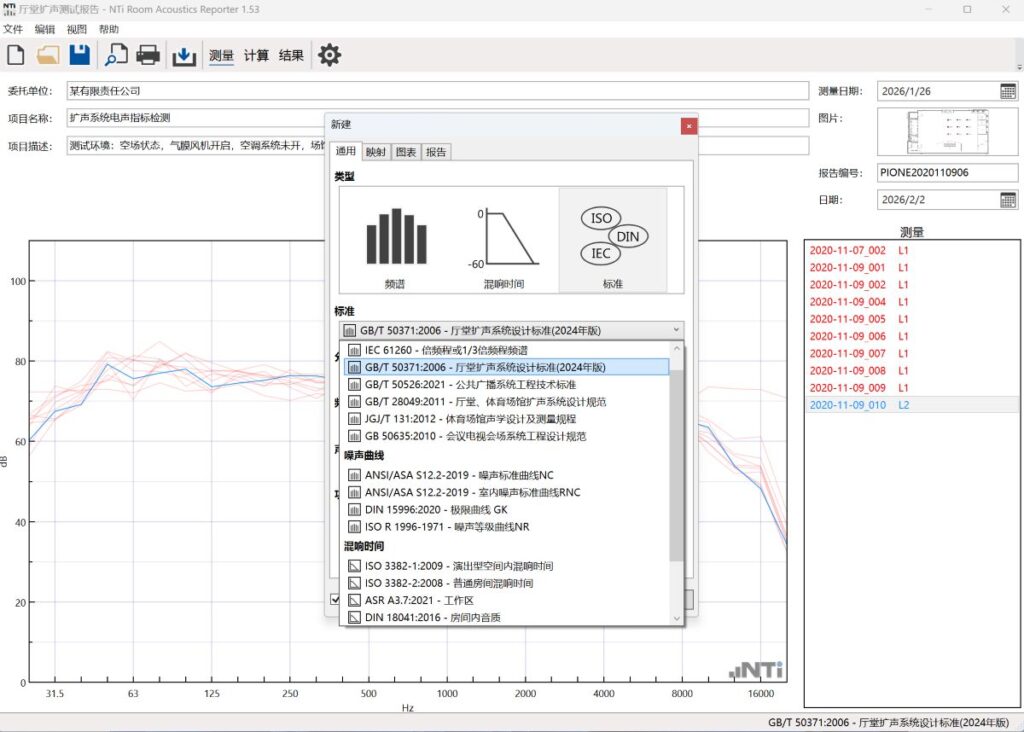
Task: Open print preview with the magnifier page icon
Action: [x=116, y=55]
